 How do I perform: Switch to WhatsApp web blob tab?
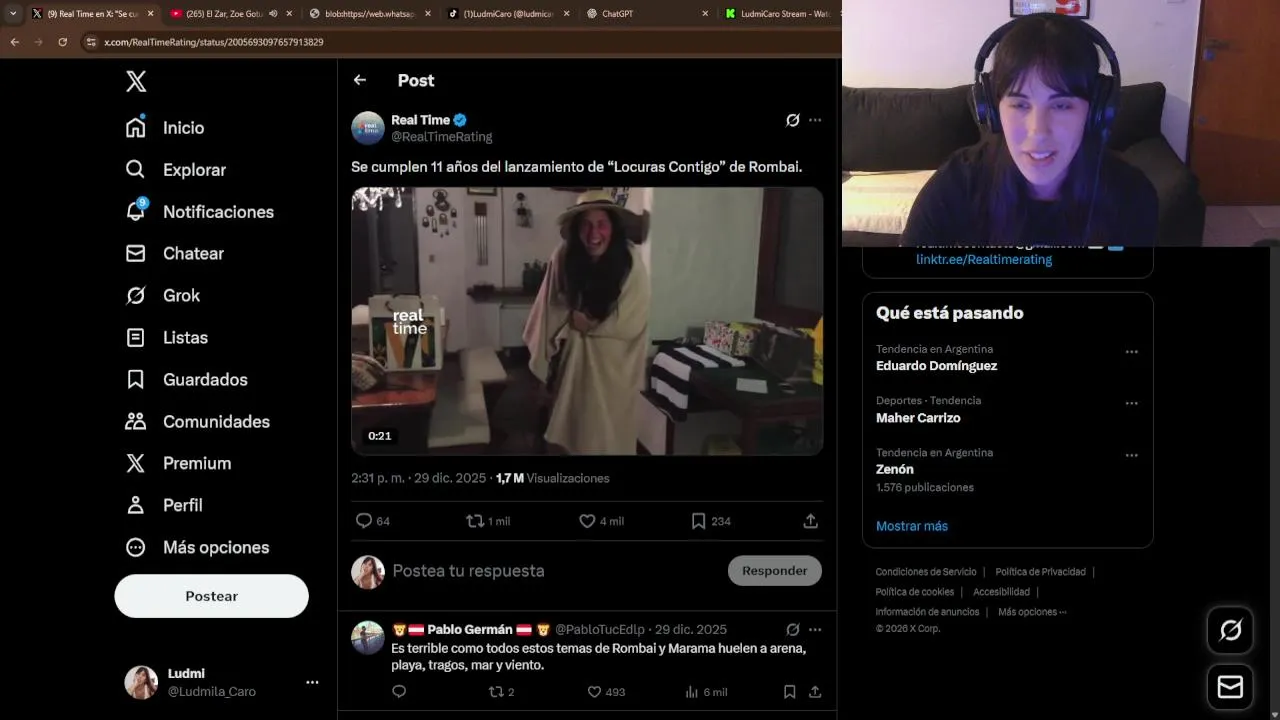point(368,14)
